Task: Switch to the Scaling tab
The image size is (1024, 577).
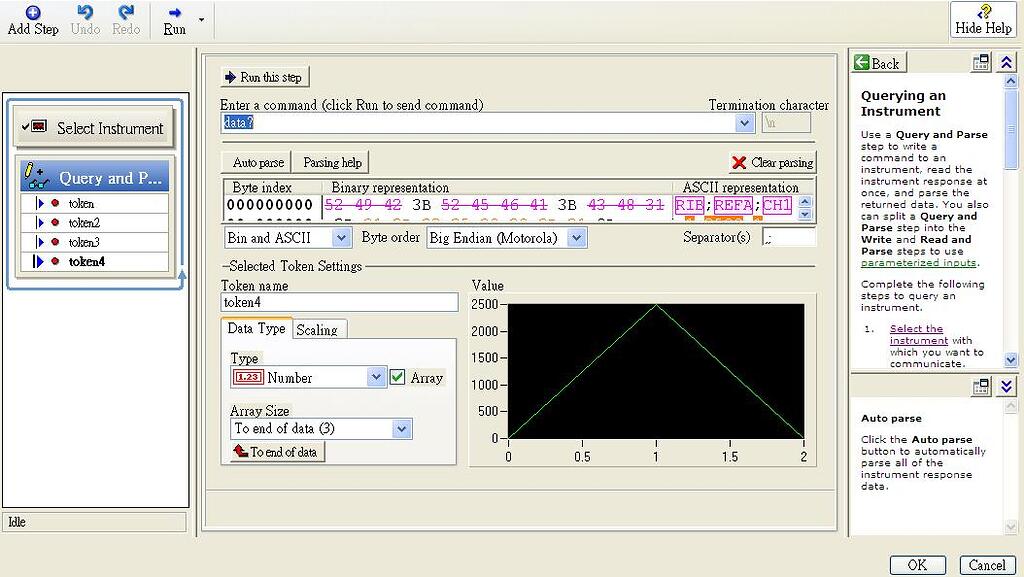Action: point(319,329)
